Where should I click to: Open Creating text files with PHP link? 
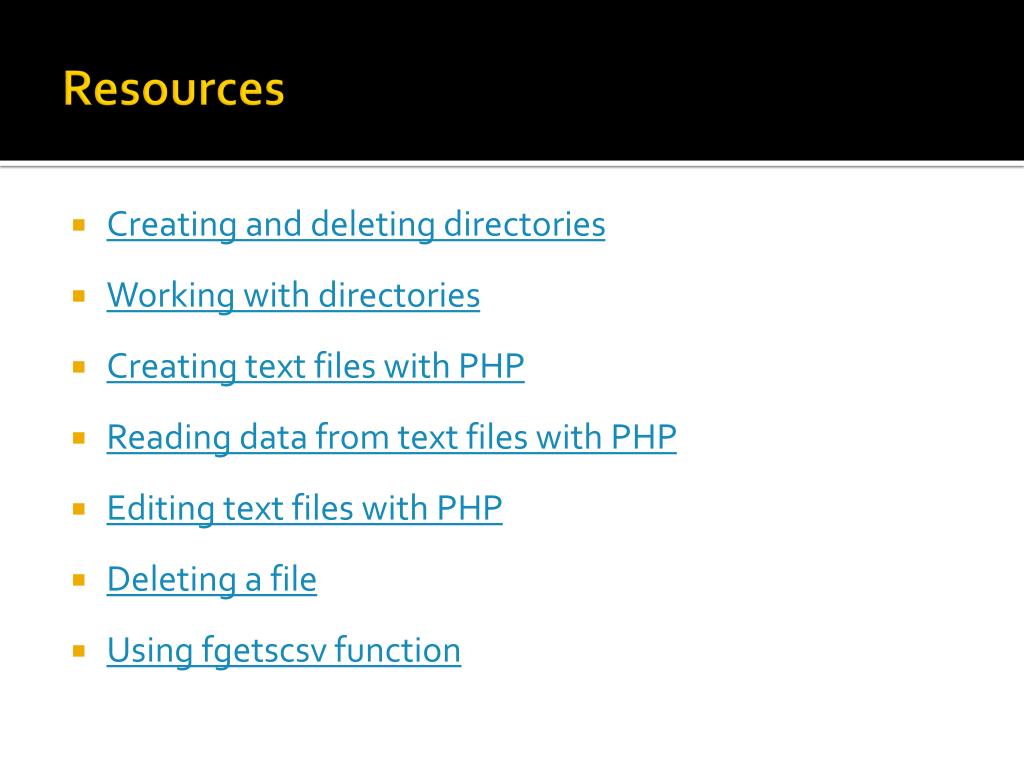315,366
